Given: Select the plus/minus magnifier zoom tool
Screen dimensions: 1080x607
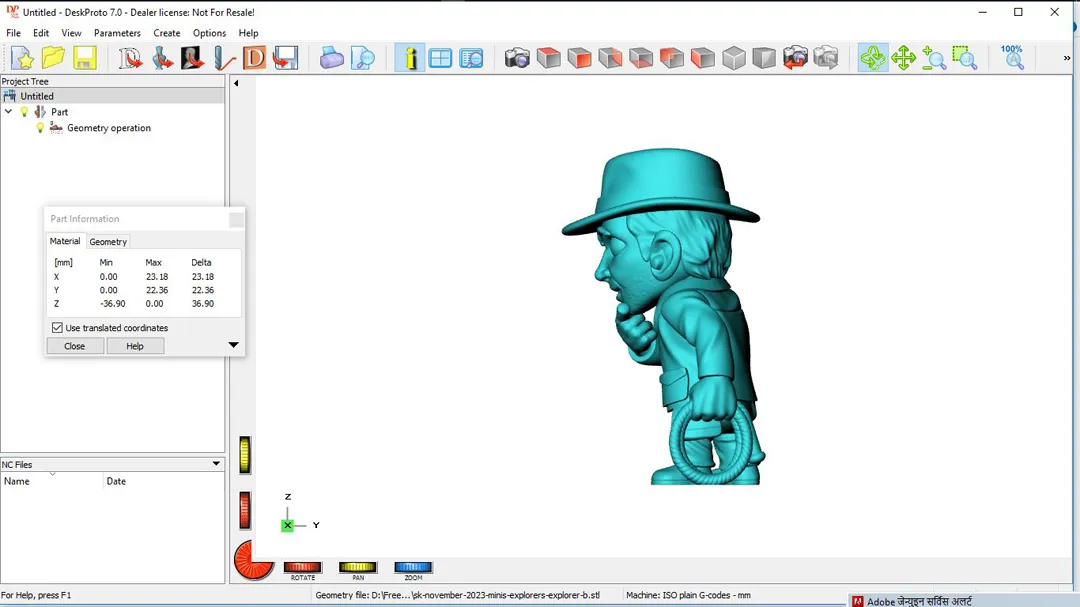Looking at the screenshot, I should coord(934,58).
